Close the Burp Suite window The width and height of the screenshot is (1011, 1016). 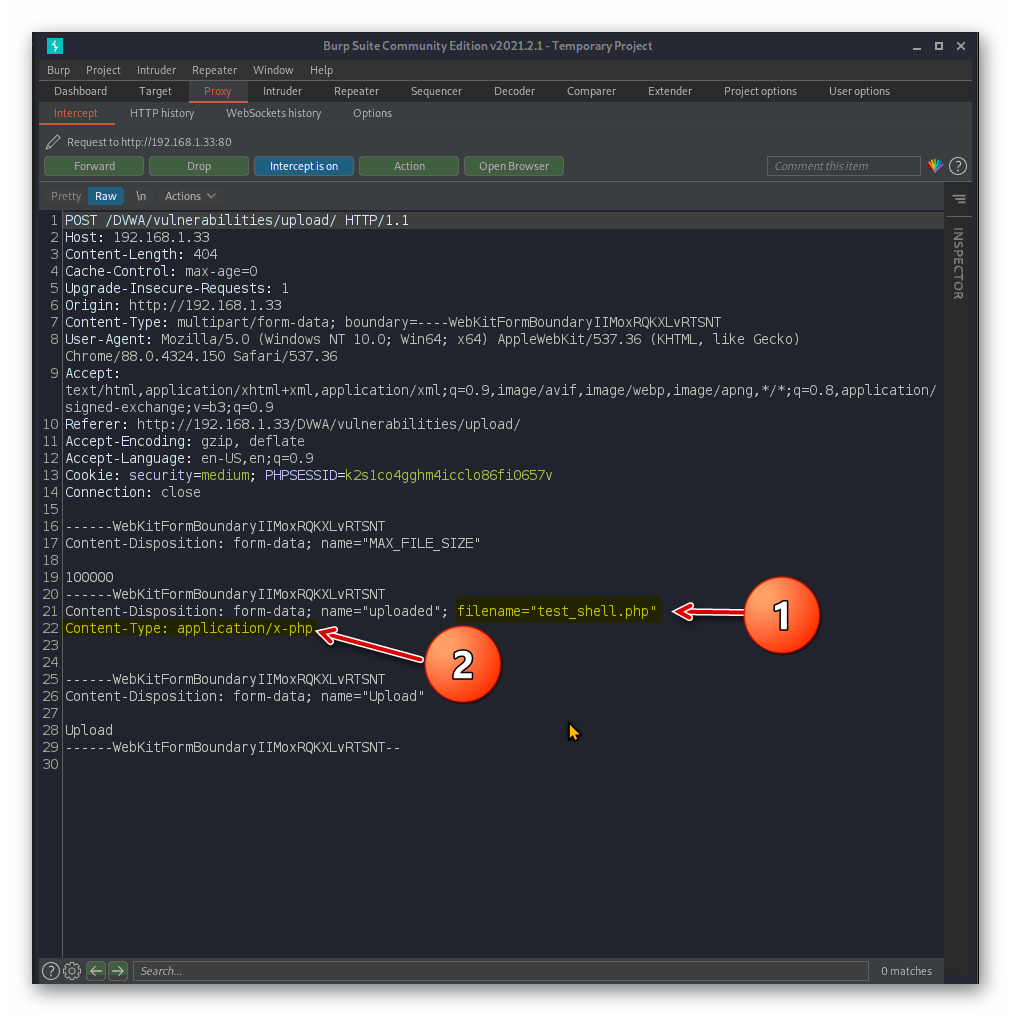(x=960, y=46)
